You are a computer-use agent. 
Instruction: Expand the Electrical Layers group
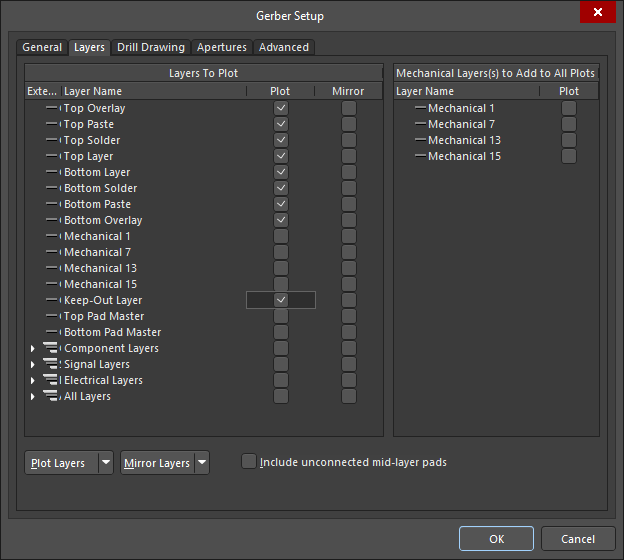[x=33, y=380]
